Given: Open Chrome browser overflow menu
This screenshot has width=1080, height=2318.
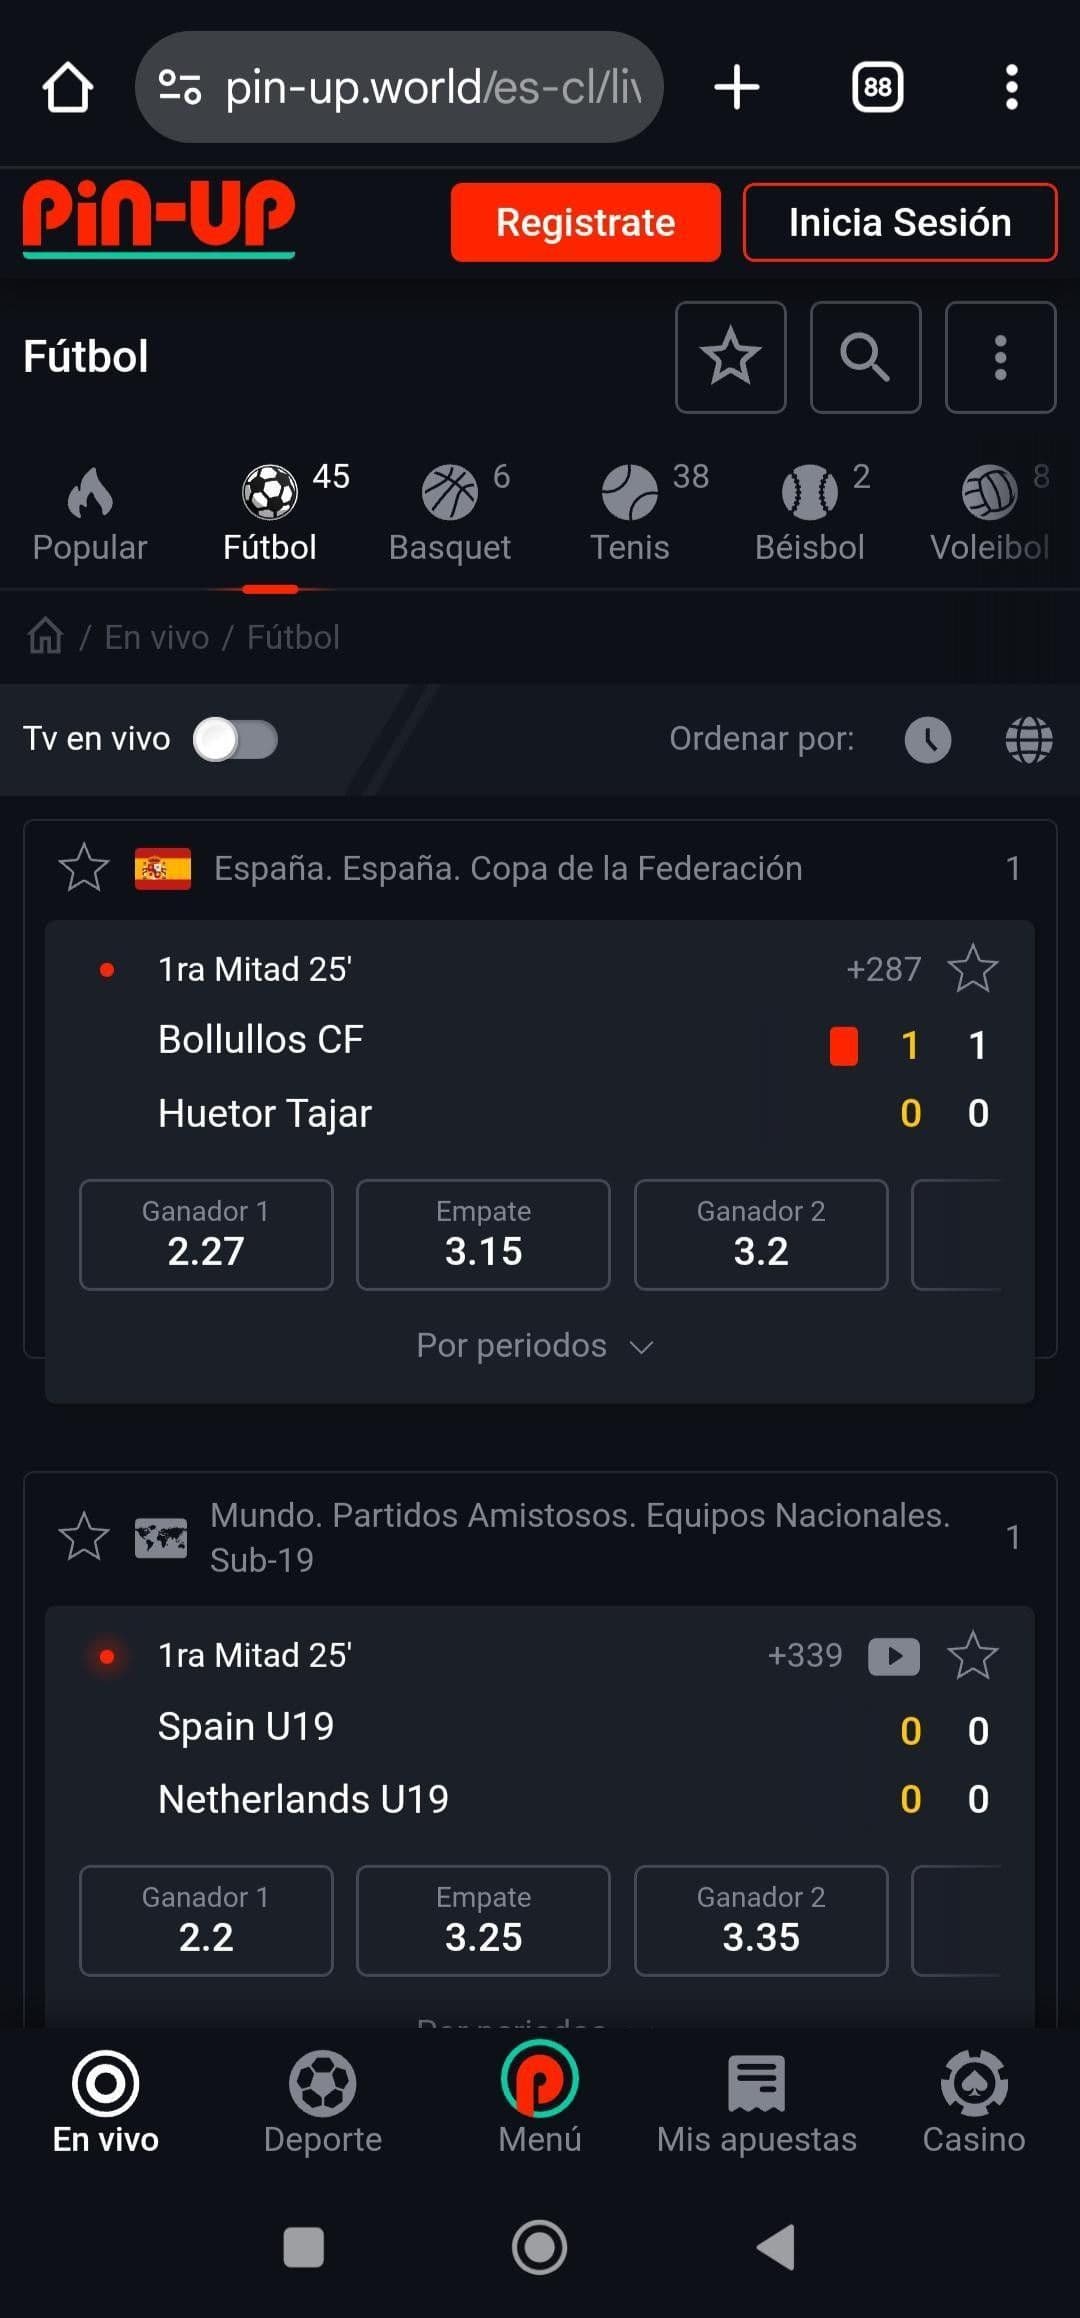Looking at the screenshot, I should (1011, 87).
